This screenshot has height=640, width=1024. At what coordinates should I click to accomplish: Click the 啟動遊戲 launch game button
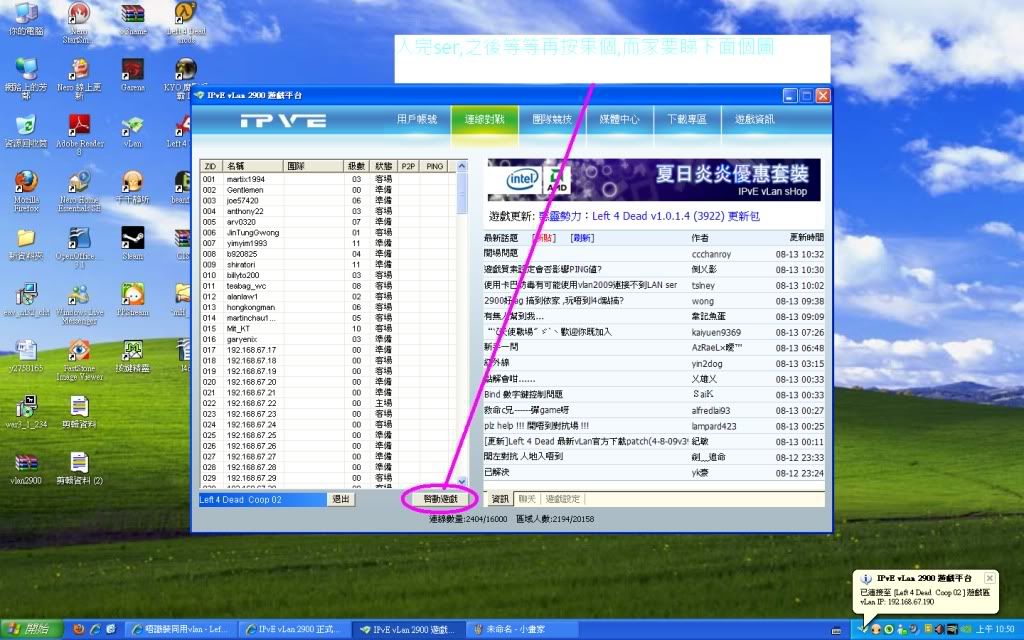pyautogui.click(x=440, y=499)
